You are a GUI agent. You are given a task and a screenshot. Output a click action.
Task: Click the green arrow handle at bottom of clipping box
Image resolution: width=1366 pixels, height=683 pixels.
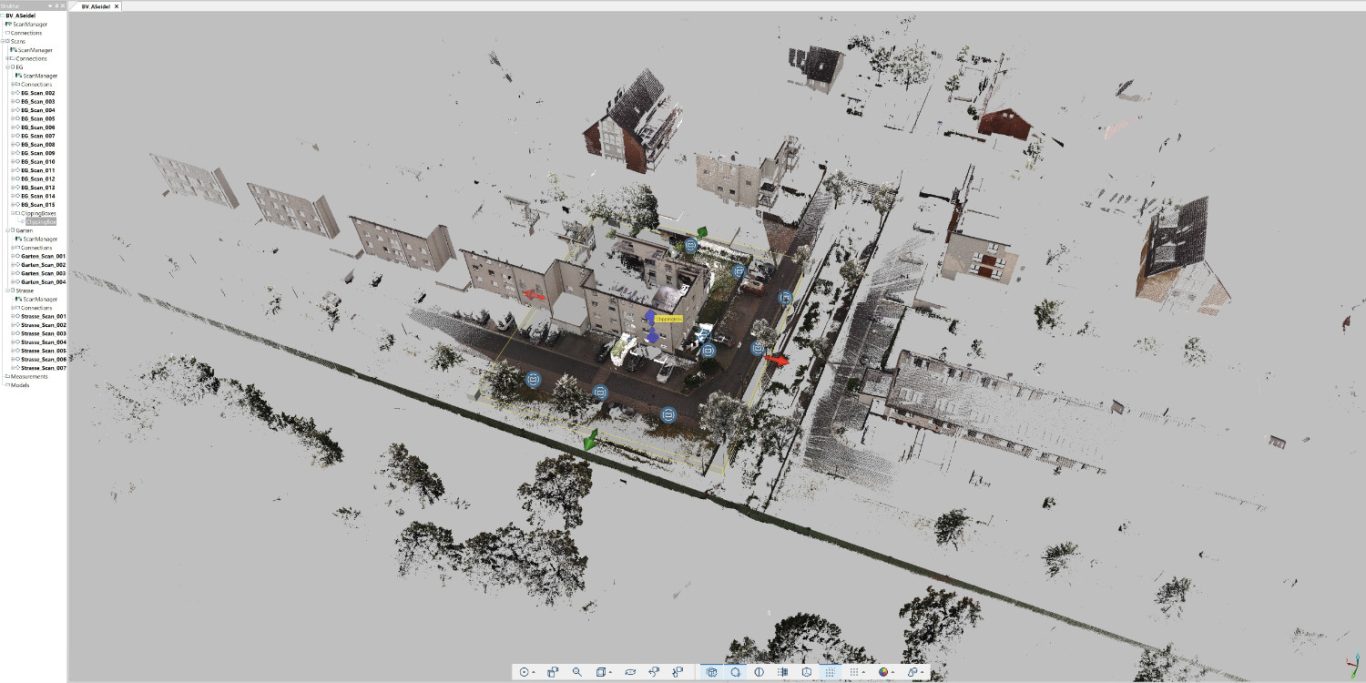[x=592, y=438]
